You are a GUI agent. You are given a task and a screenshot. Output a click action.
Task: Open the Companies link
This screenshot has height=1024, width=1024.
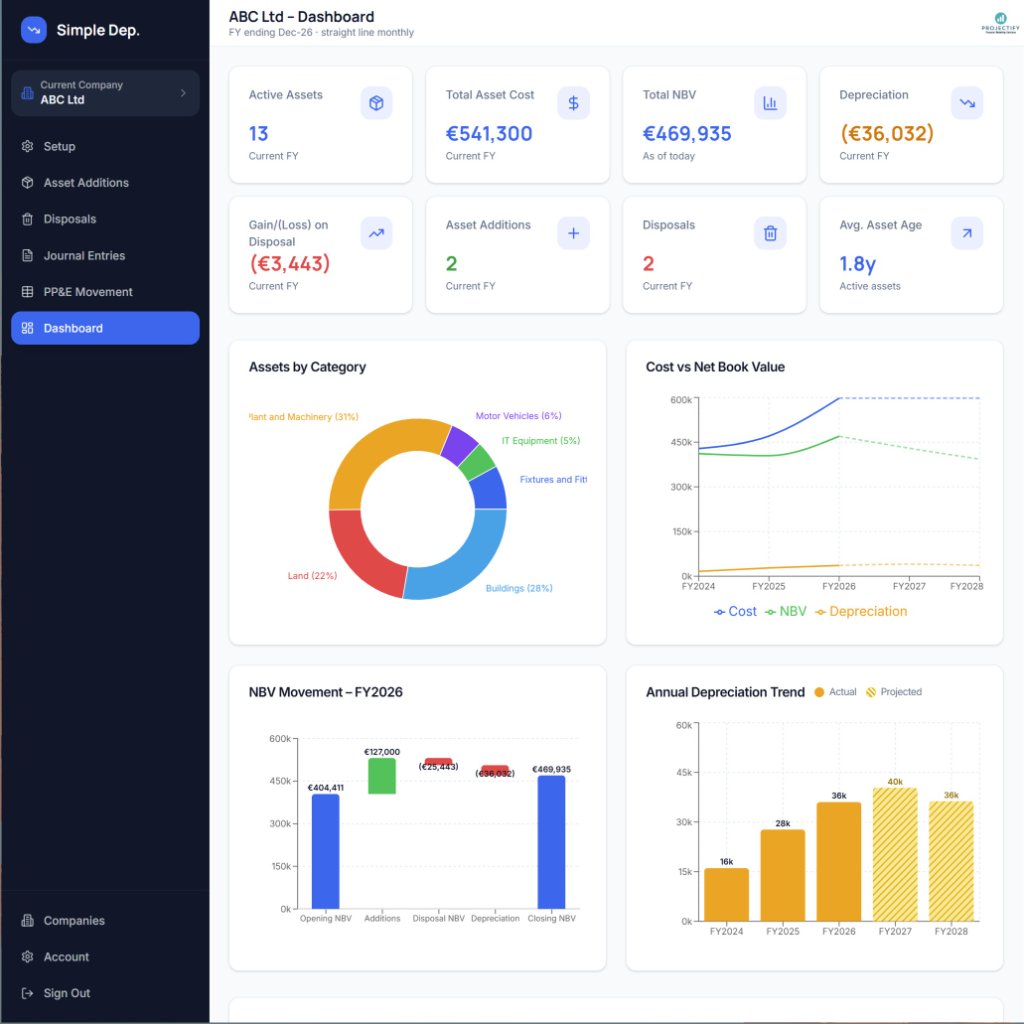click(105, 920)
